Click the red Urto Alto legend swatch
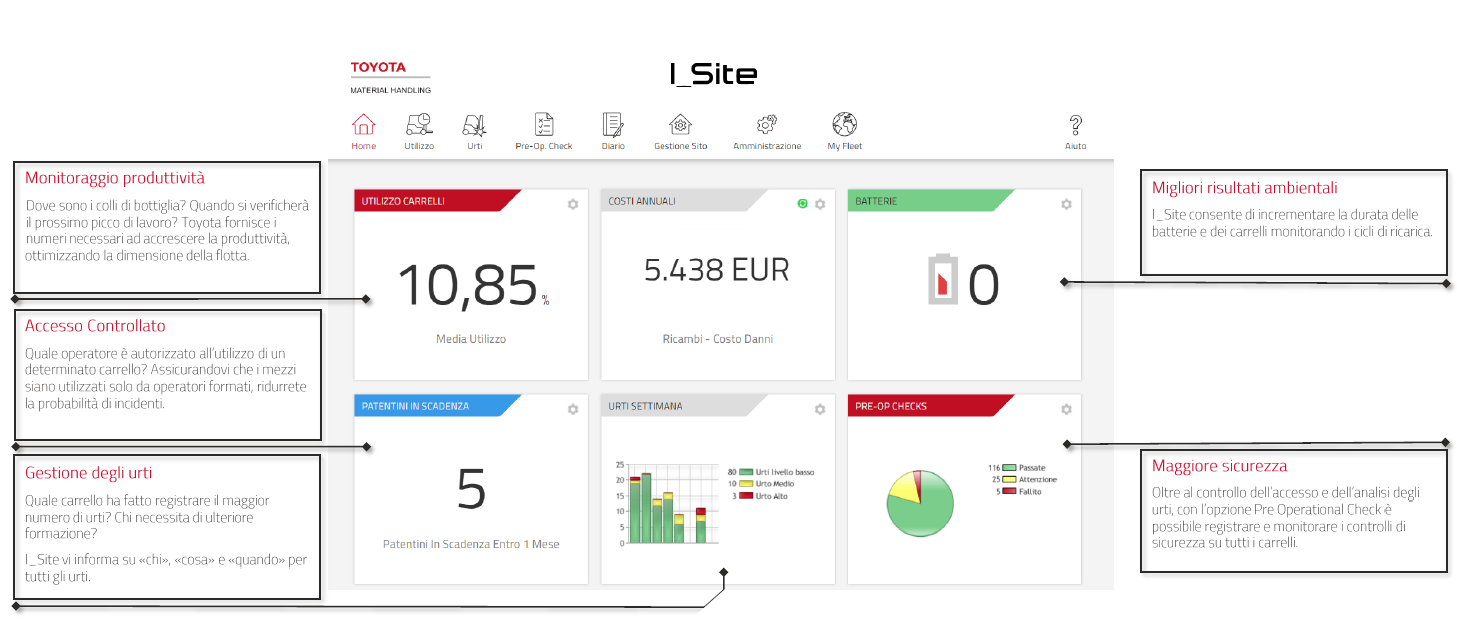The image size is (1457, 625). pyautogui.click(x=746, y=496)
